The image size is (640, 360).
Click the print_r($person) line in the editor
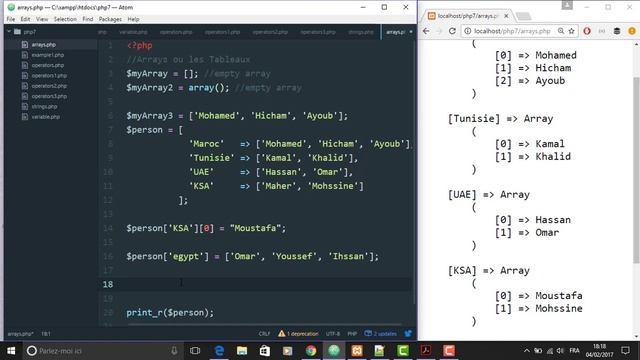[170, 313]
